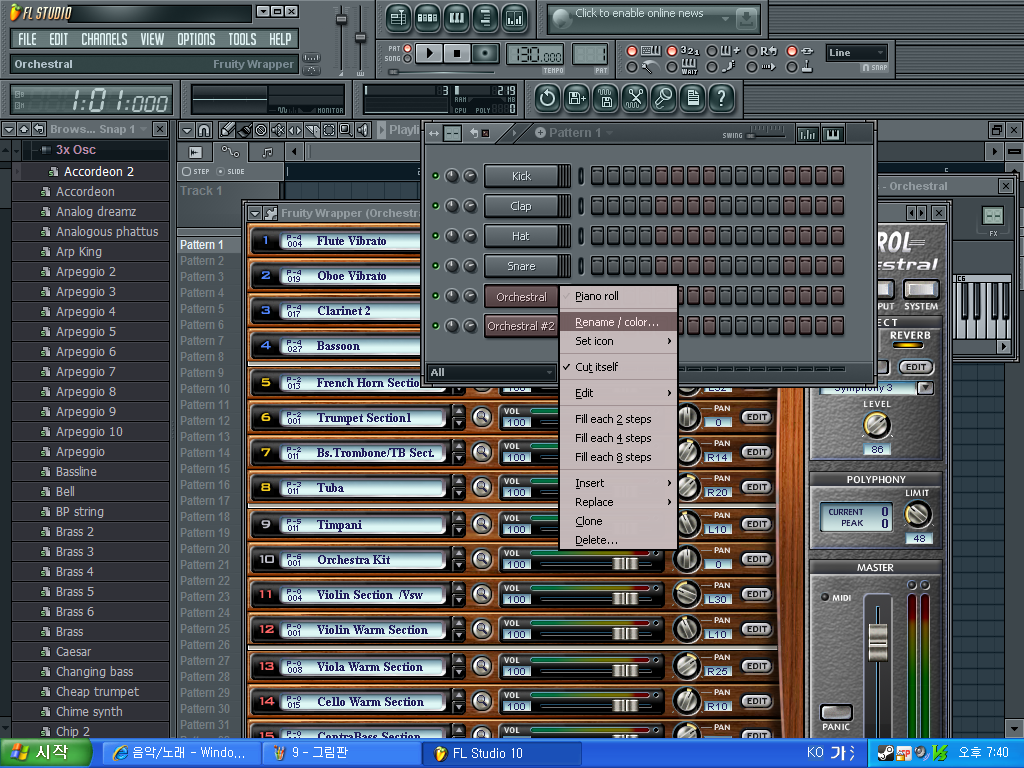The image size is (1024, 768).
Task: Click the Orchestra Kit VOL slider
Action: (624, 563)
